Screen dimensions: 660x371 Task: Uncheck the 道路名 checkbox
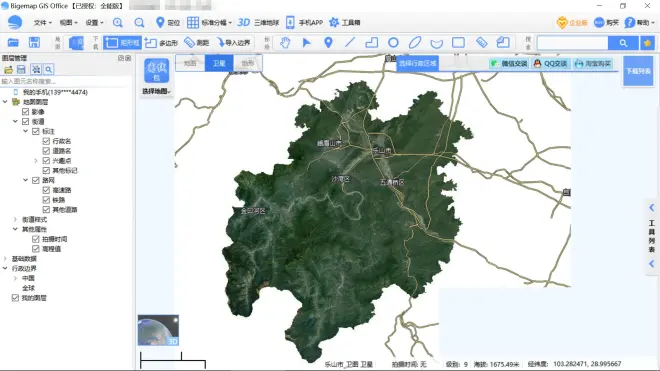pyautogui.click(x=46, y=151)
